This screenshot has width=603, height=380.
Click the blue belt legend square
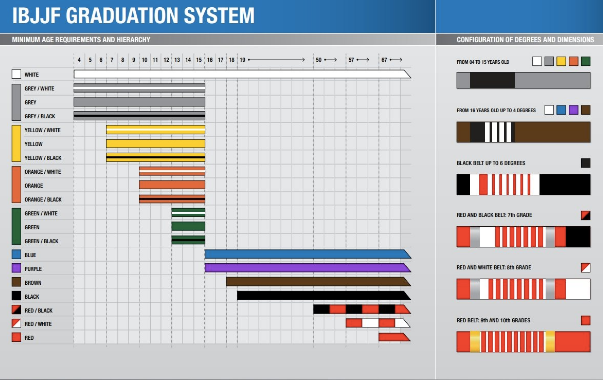click(16, 254)
